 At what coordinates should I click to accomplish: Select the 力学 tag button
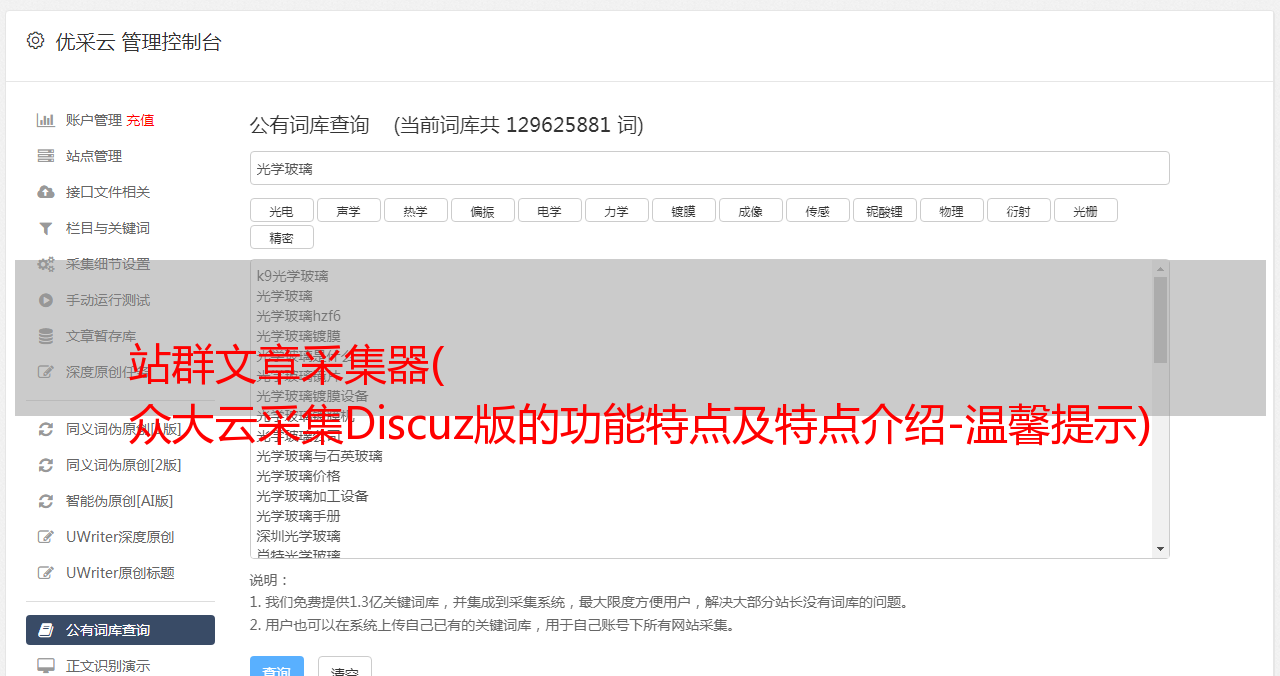coord(616,210)
